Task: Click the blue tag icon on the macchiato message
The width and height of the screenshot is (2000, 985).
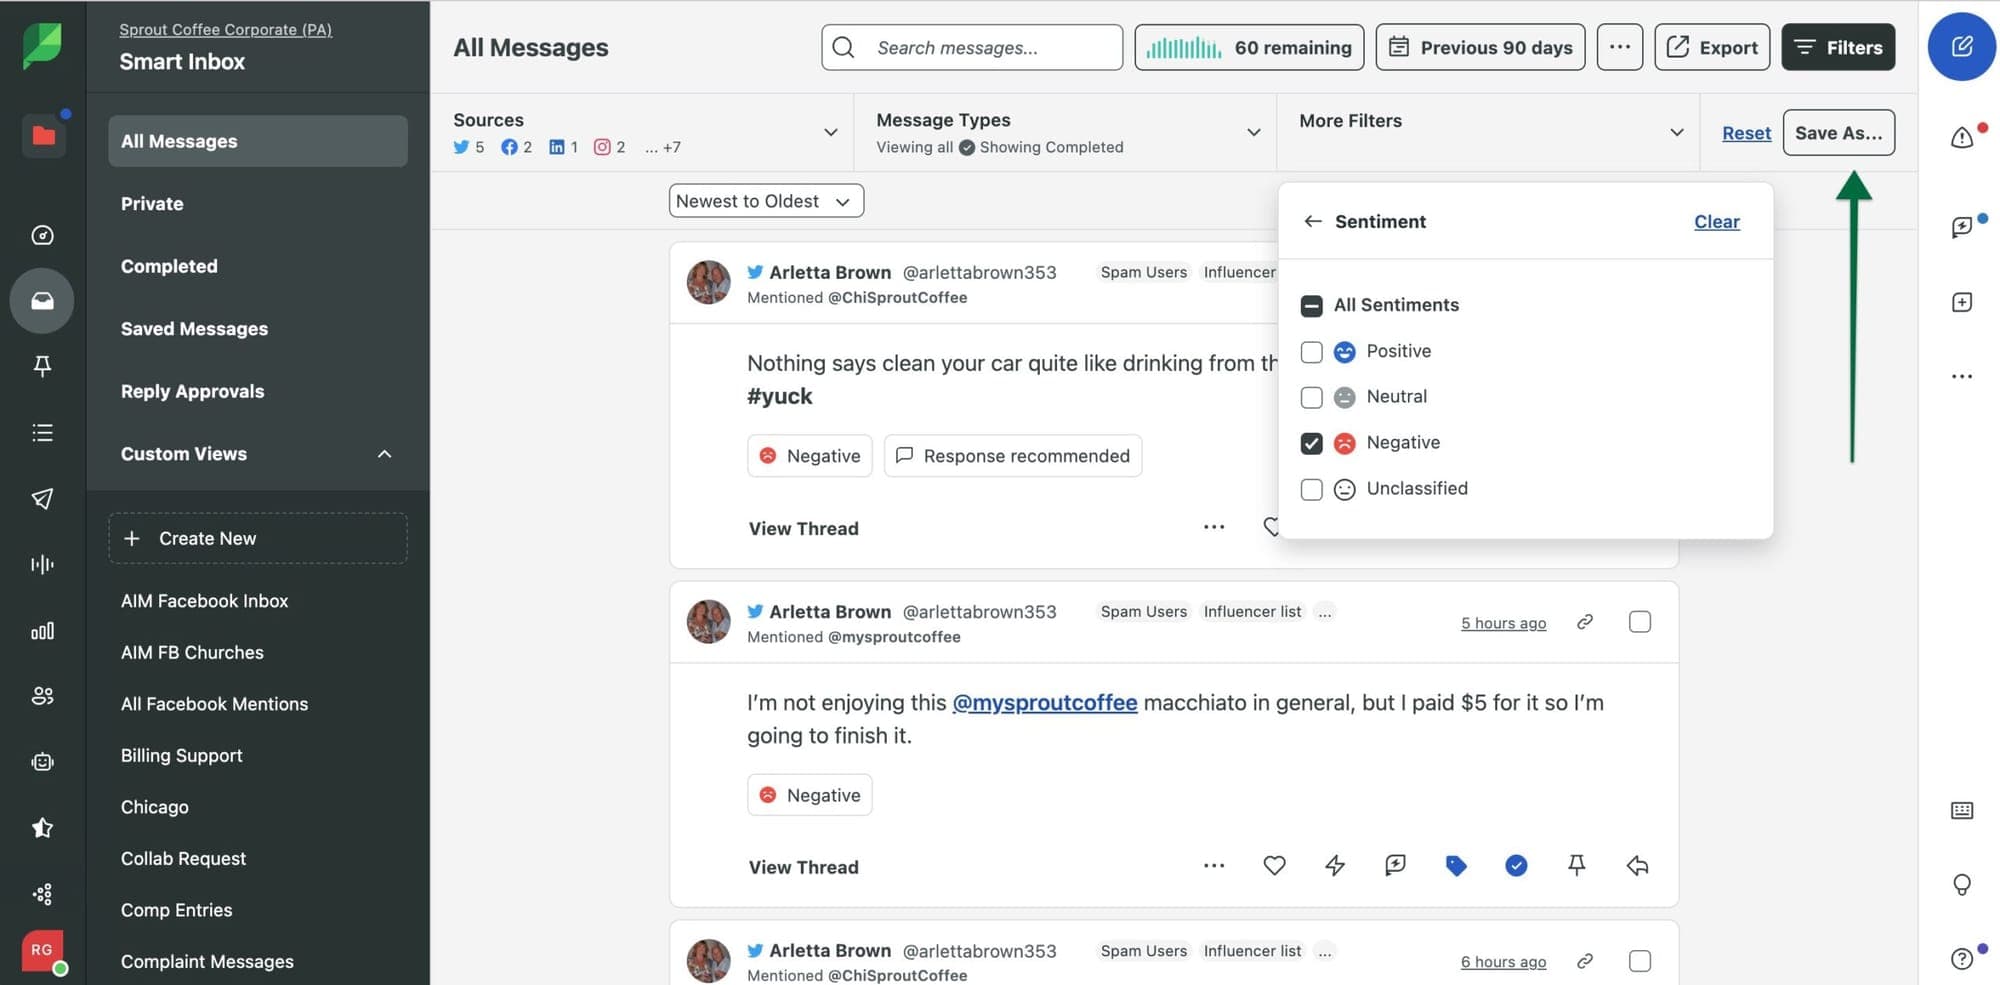Action: pyautogui.click(x=1456, y=865)
